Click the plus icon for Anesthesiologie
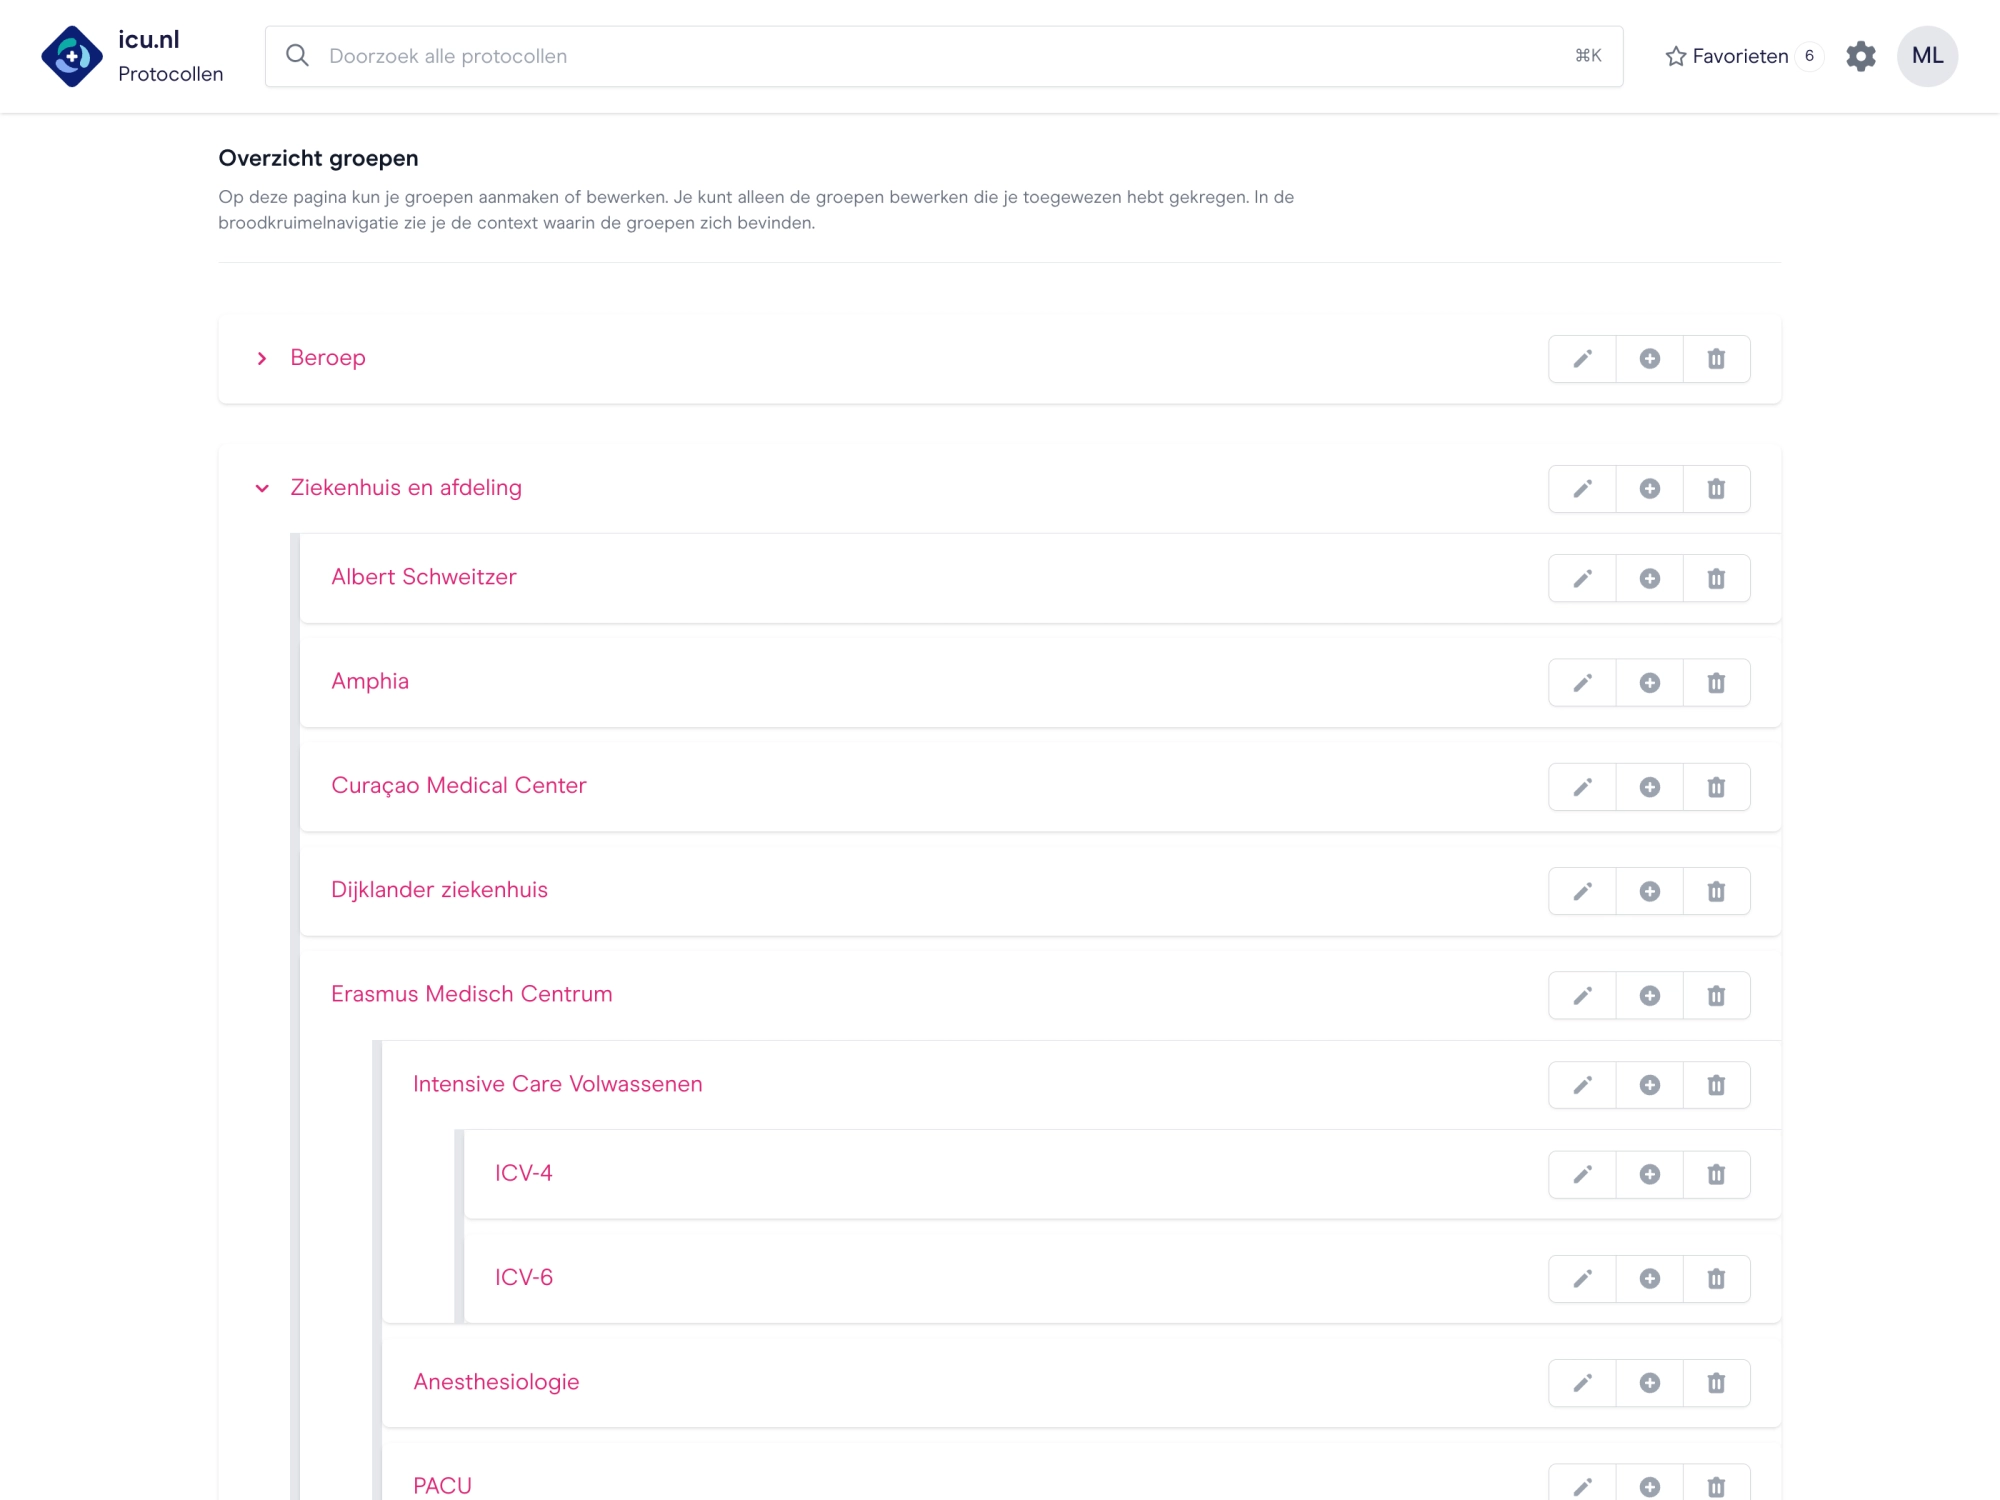Viewport: 2000px width, 1500px height. click(x=1649, y=1383)
